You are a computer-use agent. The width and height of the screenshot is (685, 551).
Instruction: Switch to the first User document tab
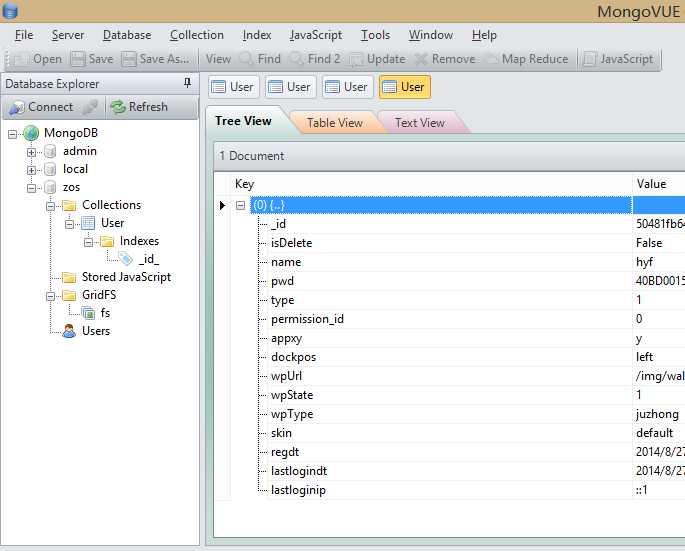(x=233, y=87)
